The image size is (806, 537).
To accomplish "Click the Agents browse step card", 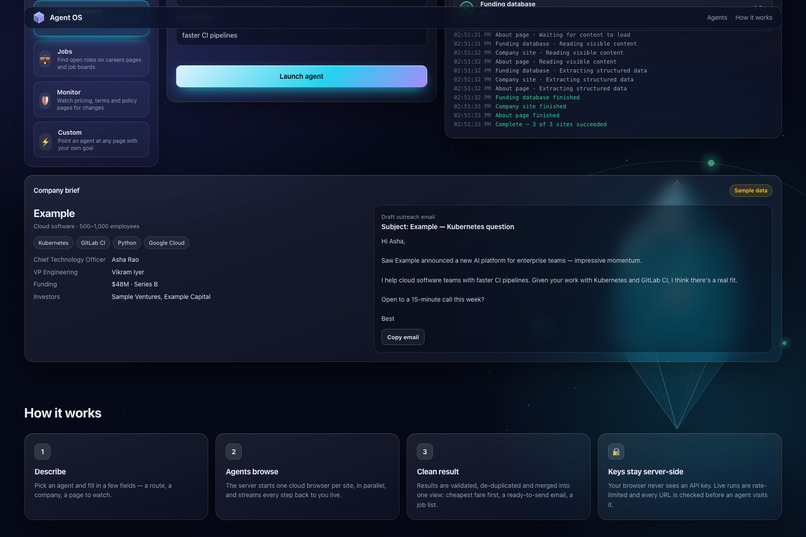I will click(307, 476).
